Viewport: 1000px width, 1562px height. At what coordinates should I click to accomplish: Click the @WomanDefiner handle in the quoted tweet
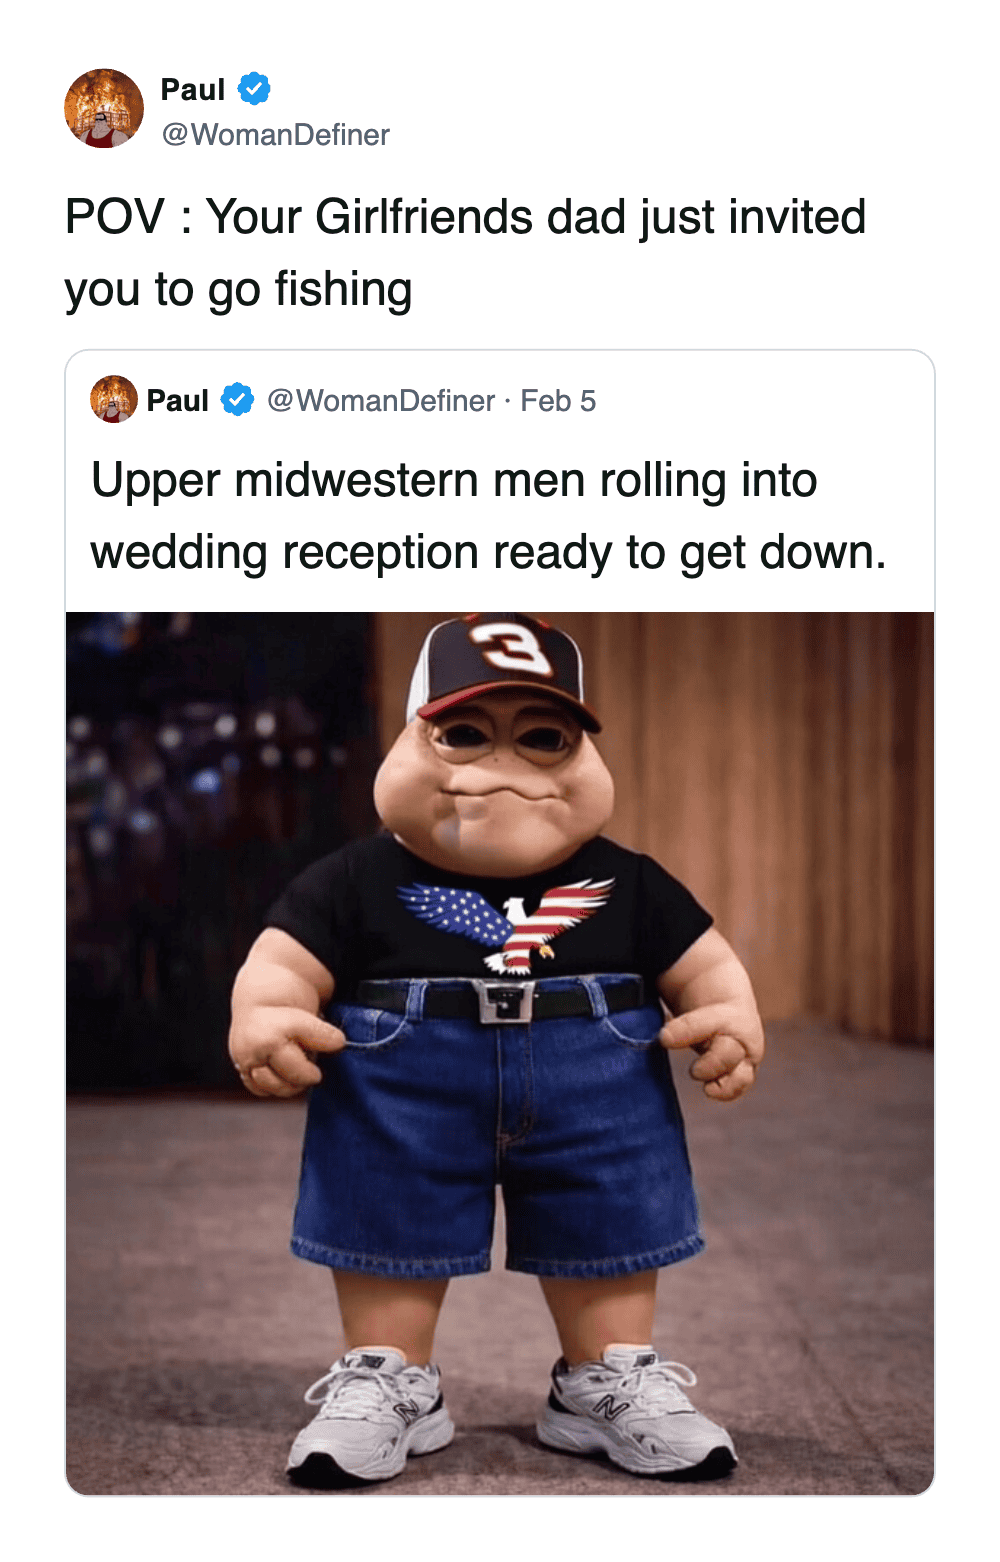[381, 401]
